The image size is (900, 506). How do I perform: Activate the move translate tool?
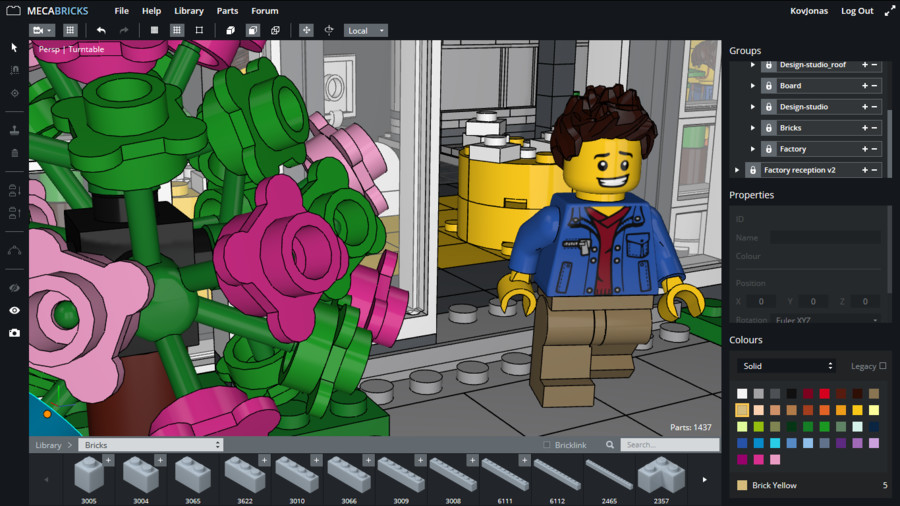tap(307, 30)
